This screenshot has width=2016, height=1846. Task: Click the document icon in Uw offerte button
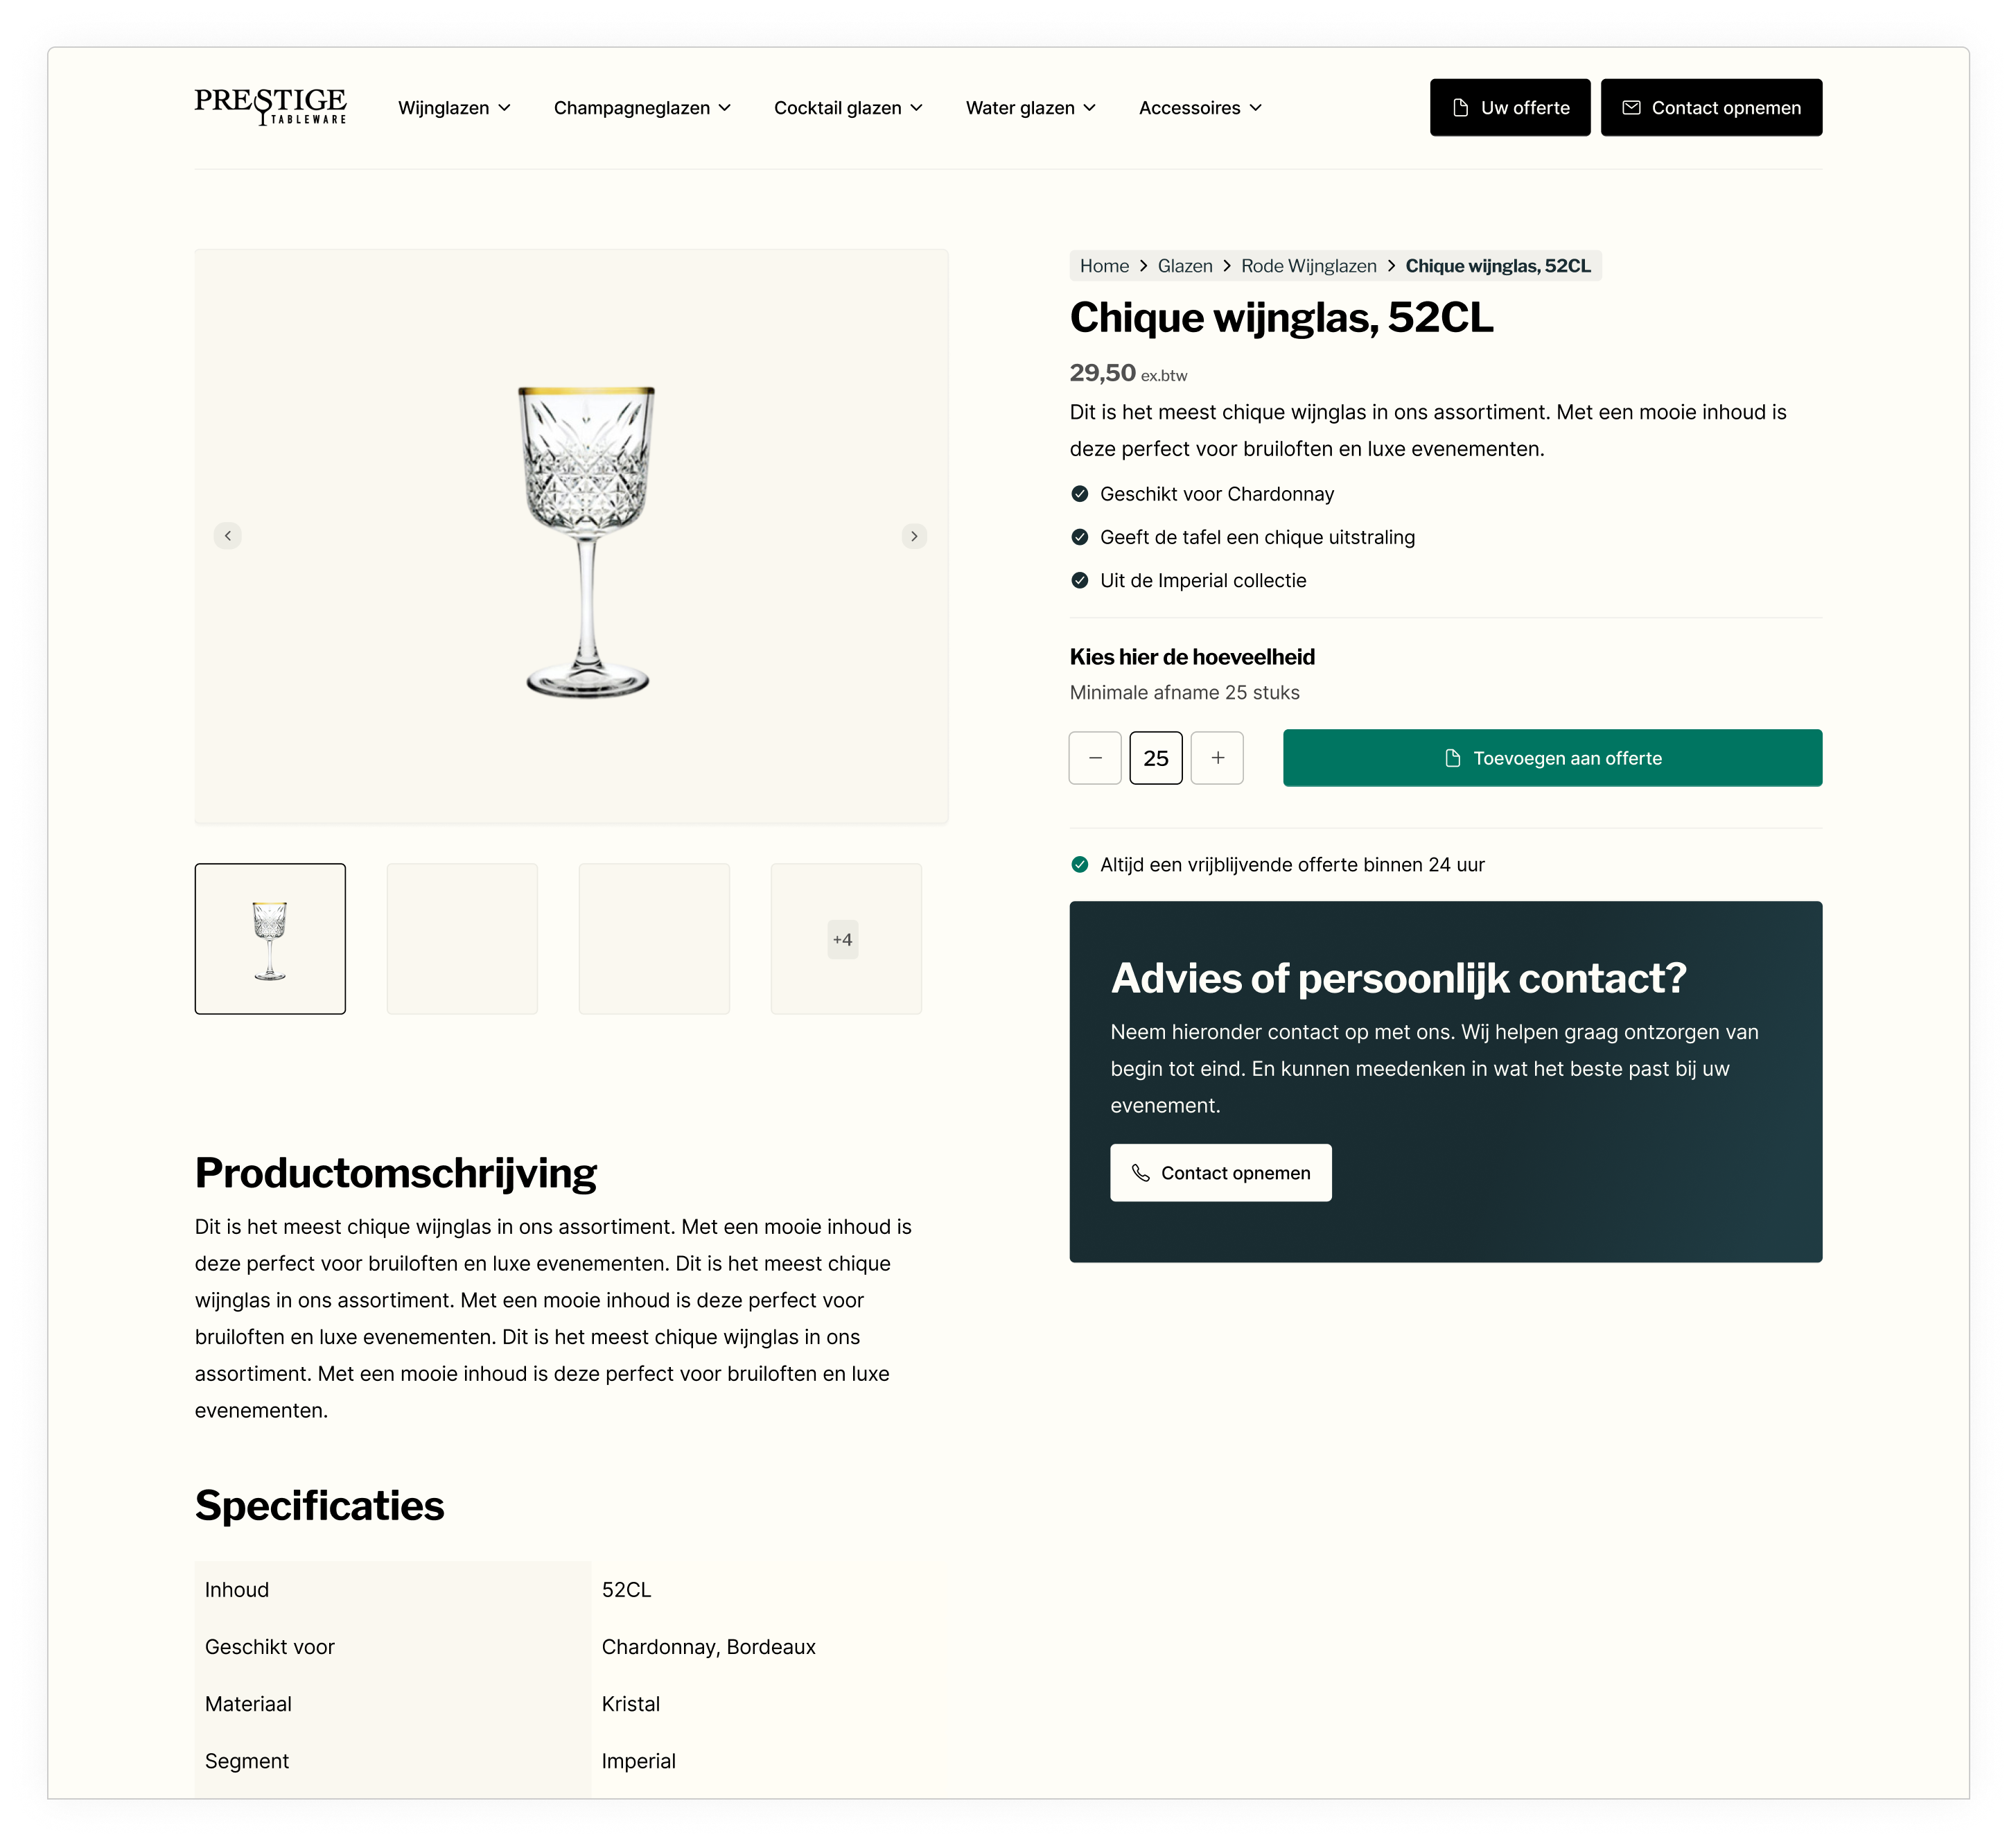click(x=1460, y=107)
